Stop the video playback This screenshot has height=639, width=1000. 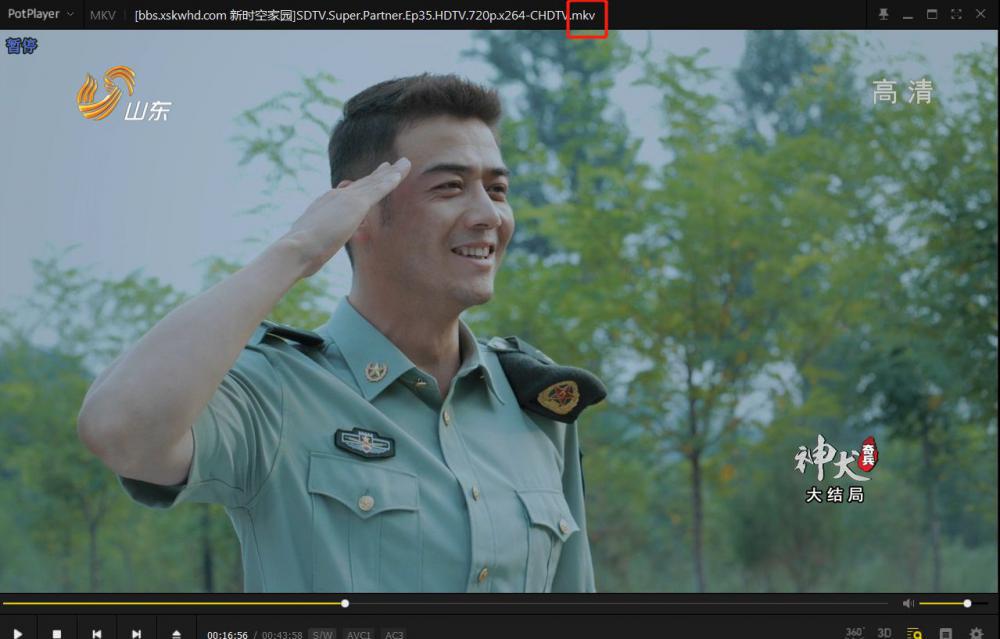(x=57, y=633)
